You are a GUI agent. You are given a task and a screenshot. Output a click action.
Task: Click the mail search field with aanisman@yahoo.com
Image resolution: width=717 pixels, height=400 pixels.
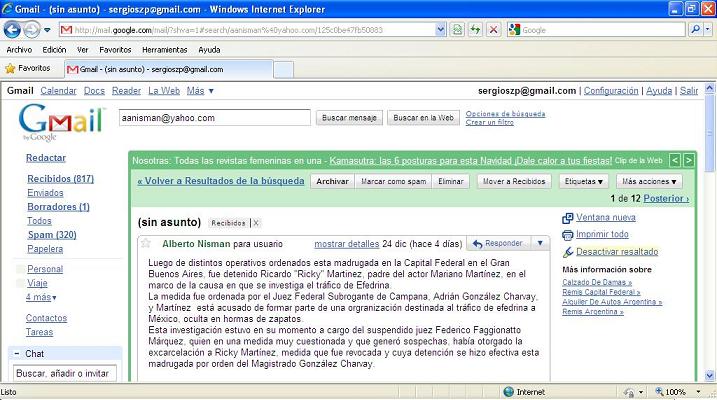coord(214,118)
